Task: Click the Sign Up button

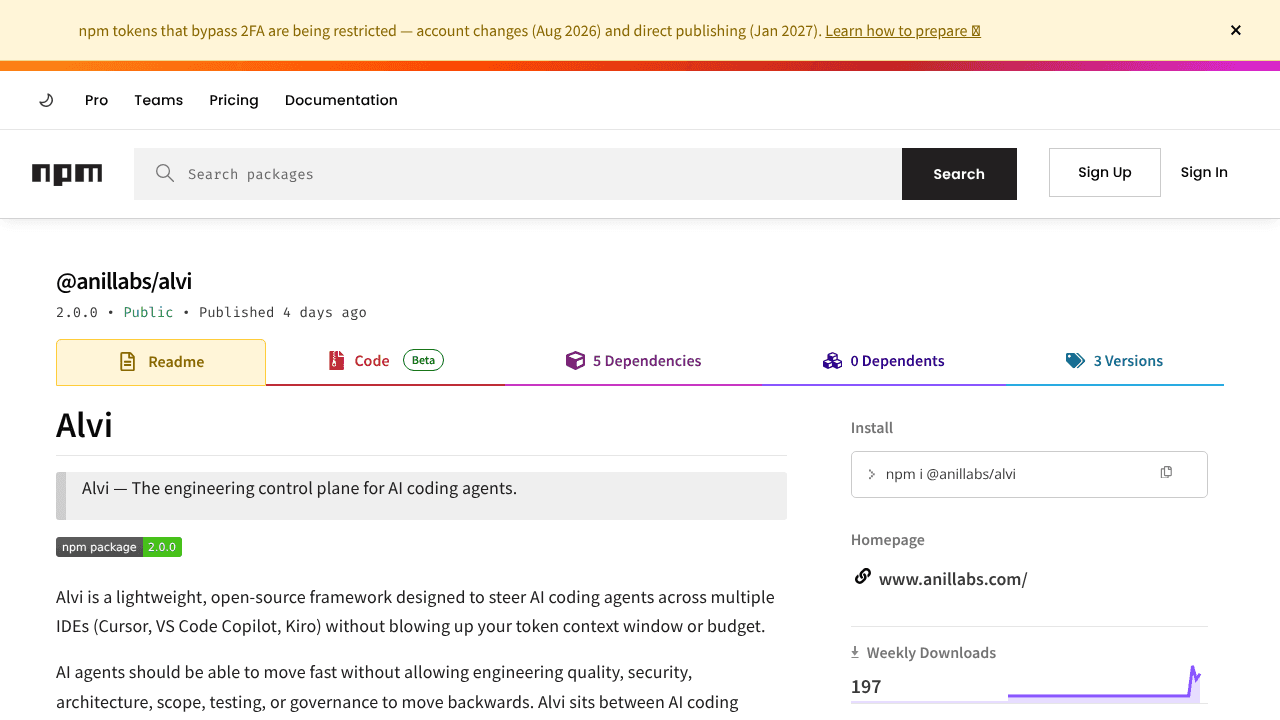Action: pos(1105,172)
